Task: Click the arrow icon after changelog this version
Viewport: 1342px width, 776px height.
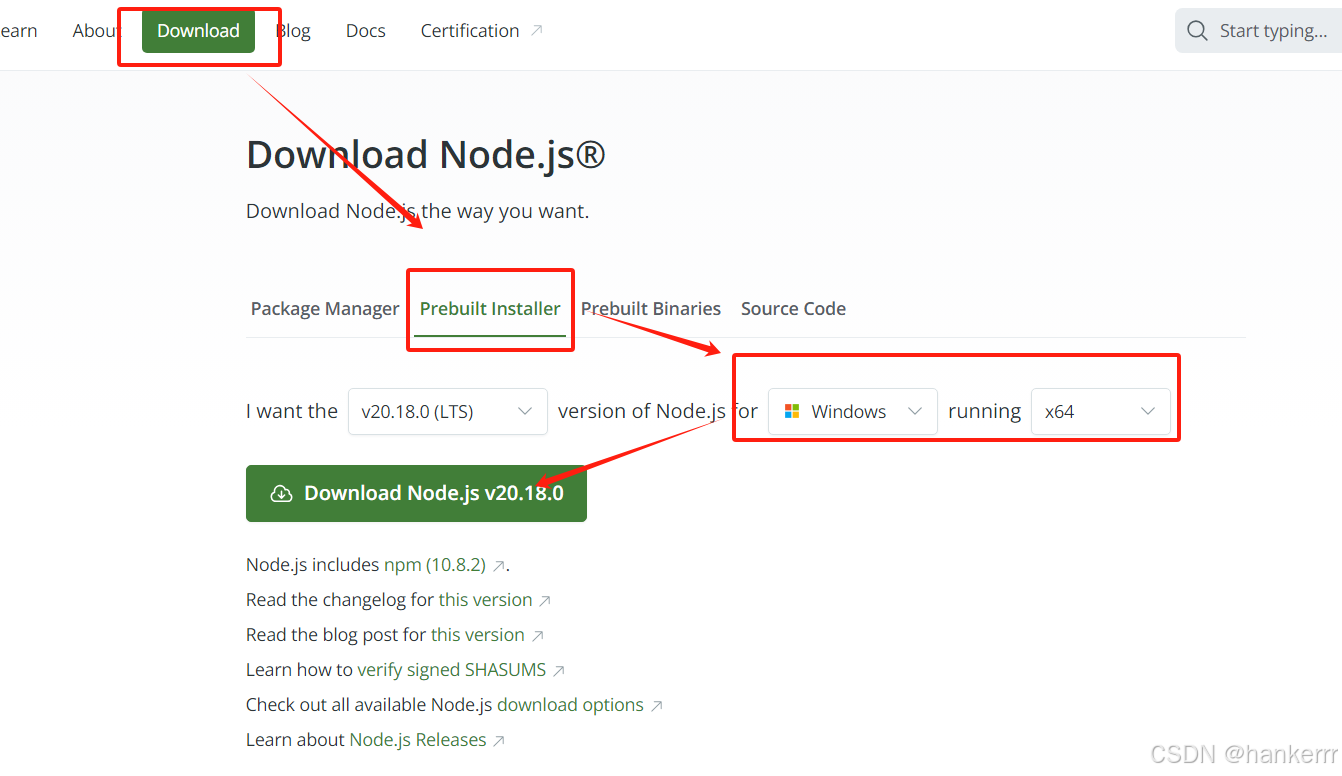Action: pos(545,601)
